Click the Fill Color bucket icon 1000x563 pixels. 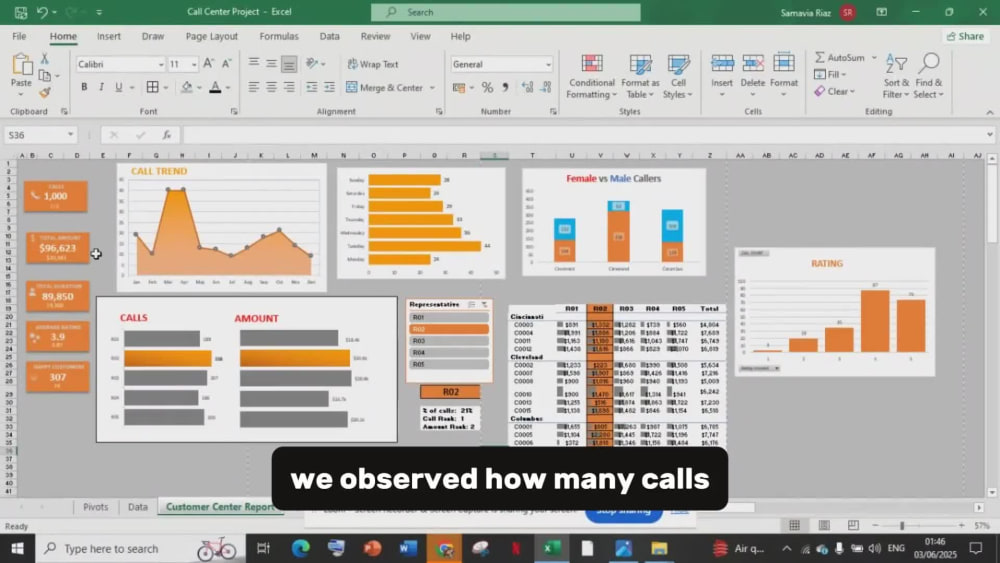tap(187, 87)
